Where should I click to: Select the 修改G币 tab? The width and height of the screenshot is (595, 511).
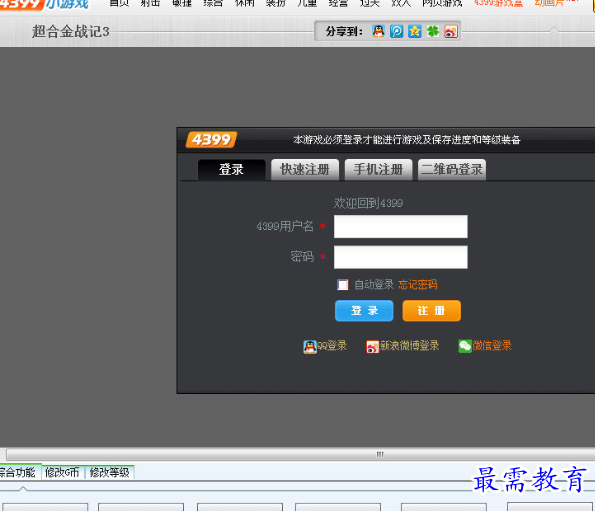pyautogui.click(x=62, y=472)
